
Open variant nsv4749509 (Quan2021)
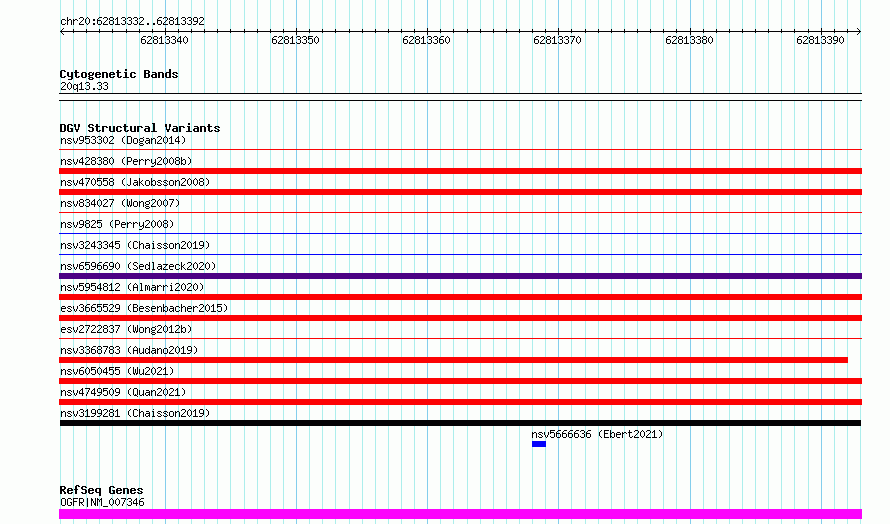[x=123, y=392]
